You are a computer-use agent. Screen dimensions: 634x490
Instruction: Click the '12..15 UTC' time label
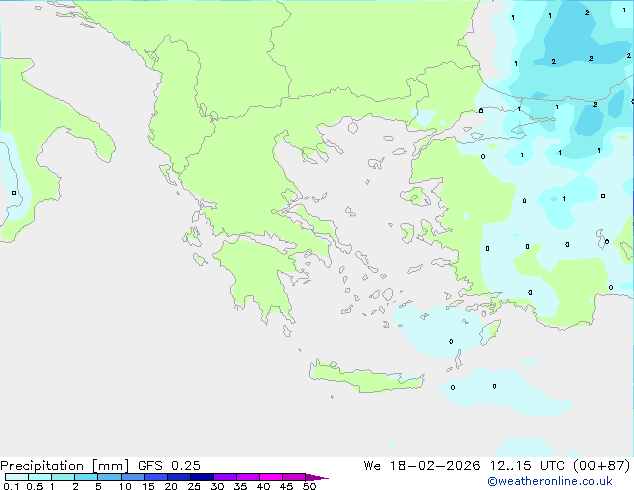pyautogui.click(x=527, y=466)
